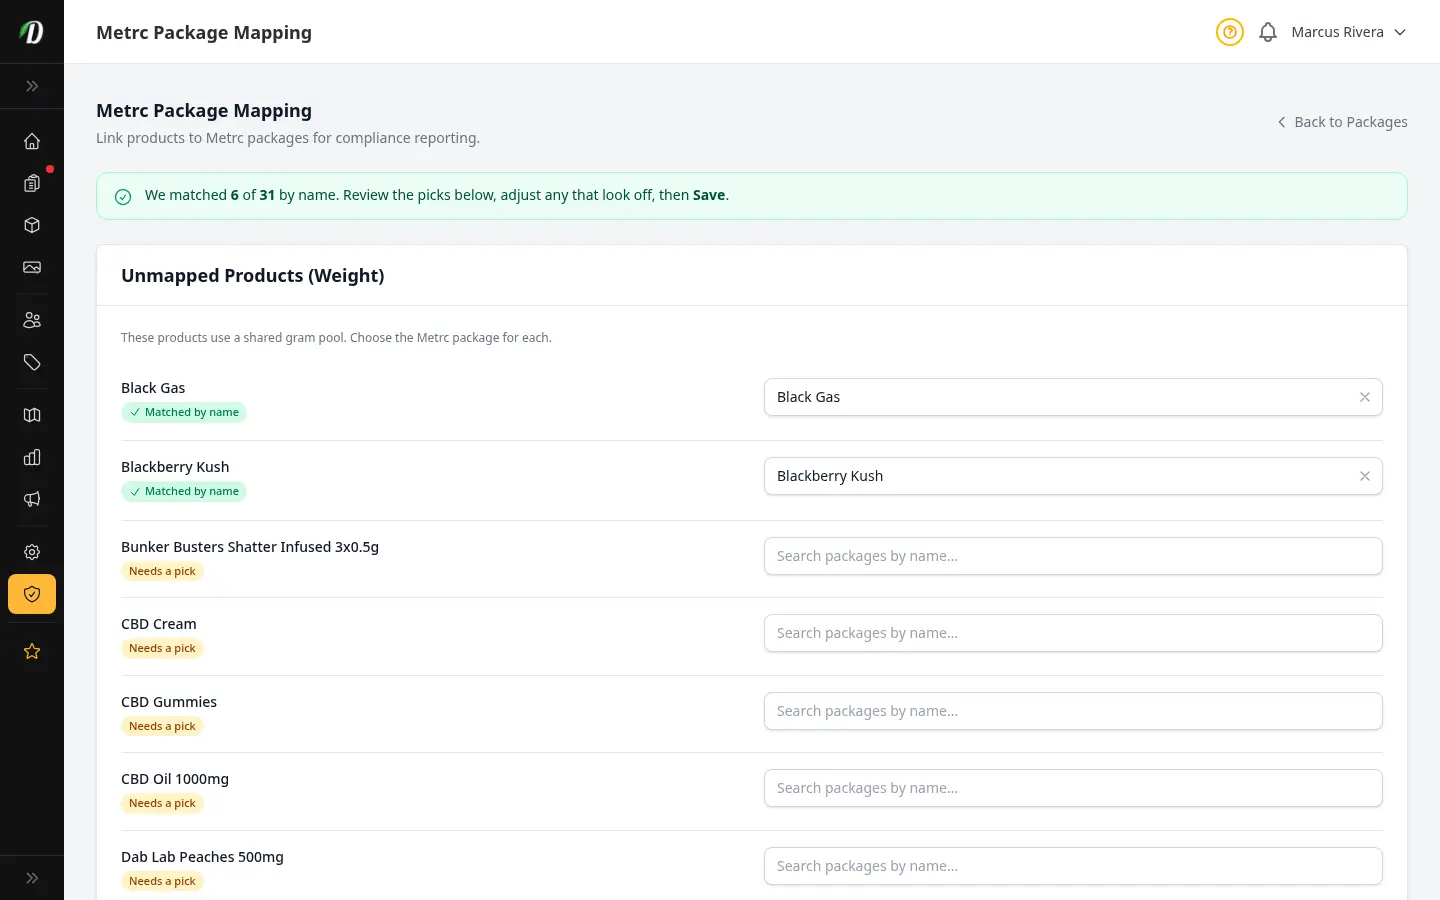Image resolution: width=1440 pixels, height=900 pixels.
Task: Search packages for CBD Cream
Action: (x=1073, y=633)
